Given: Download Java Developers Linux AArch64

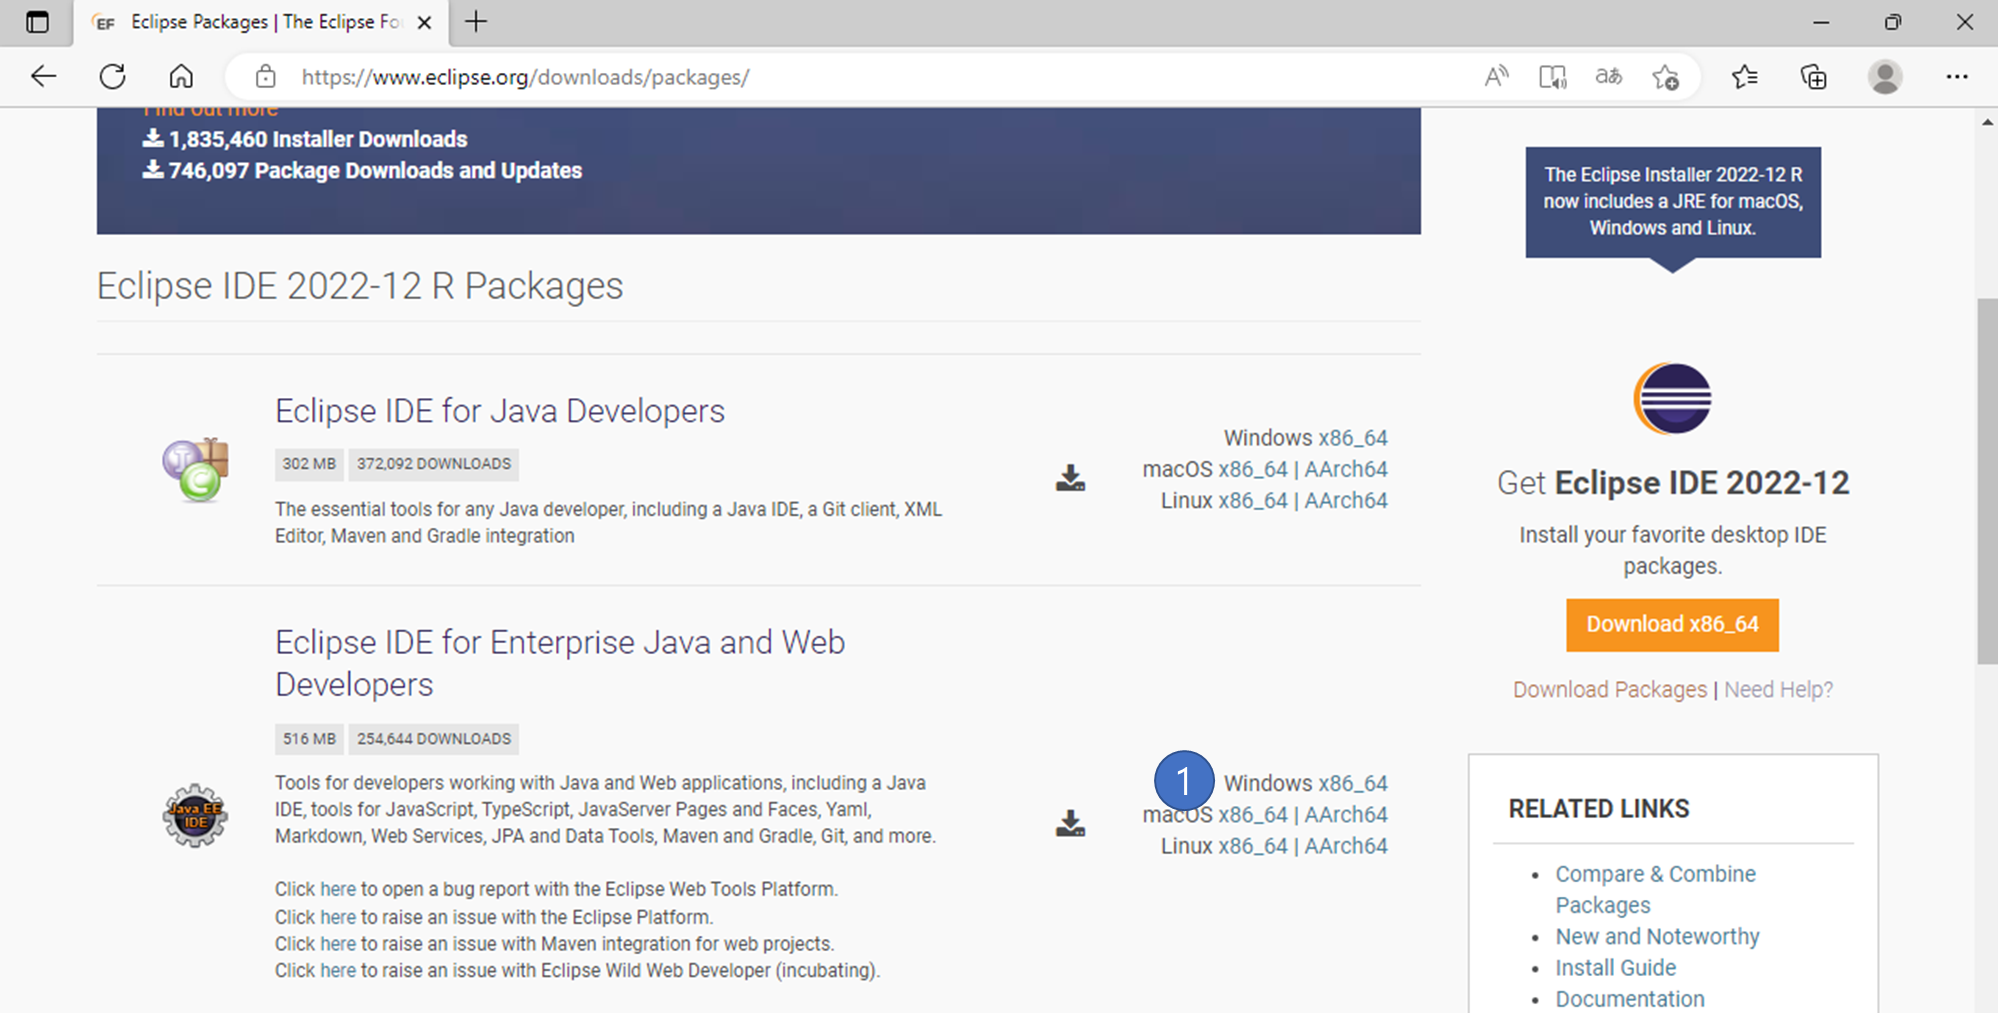Looking at the screenshot, I should tap(1346, 500).
